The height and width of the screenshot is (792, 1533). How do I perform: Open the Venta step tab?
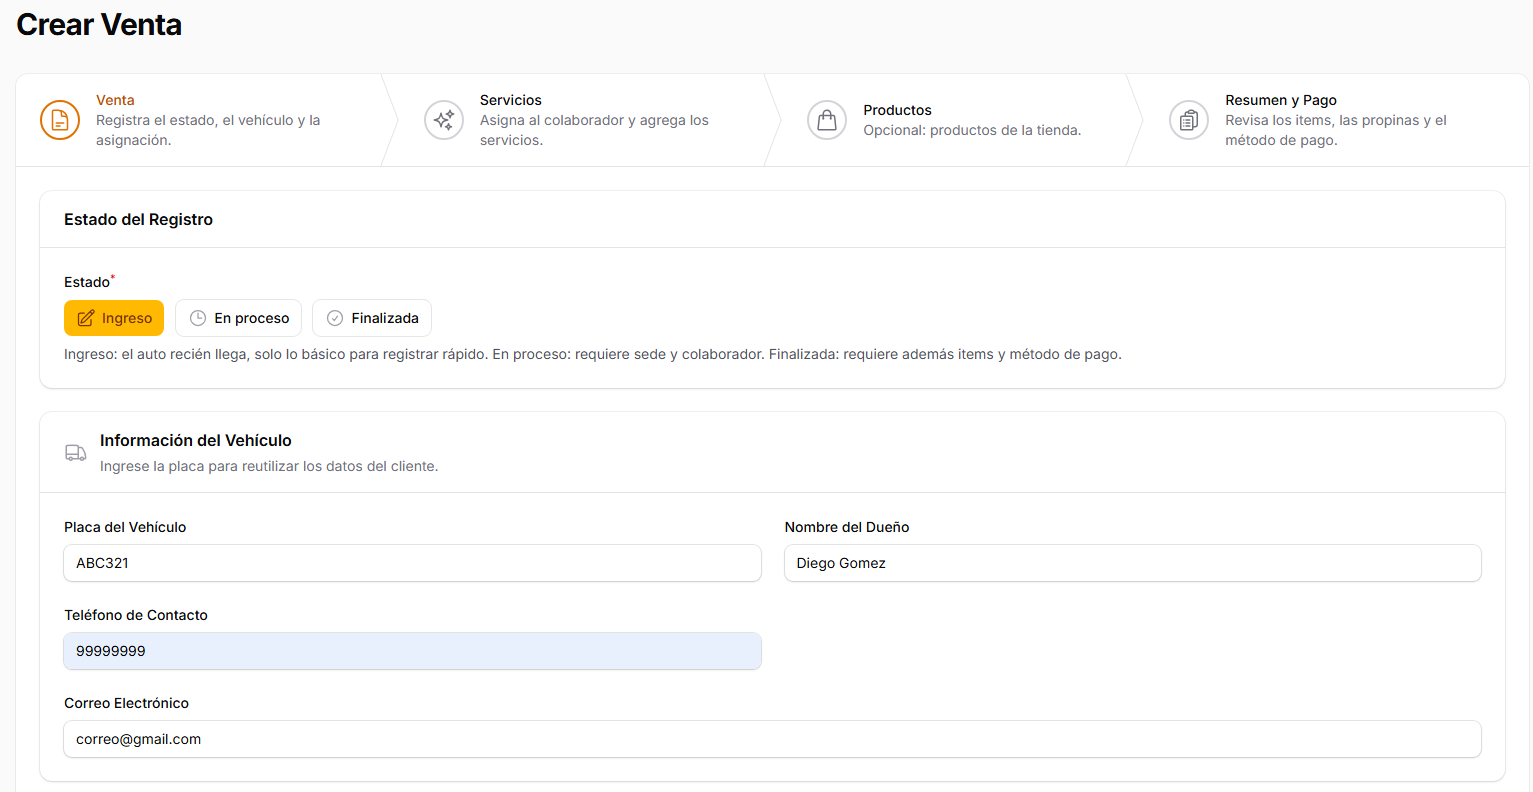pos(200,120)
